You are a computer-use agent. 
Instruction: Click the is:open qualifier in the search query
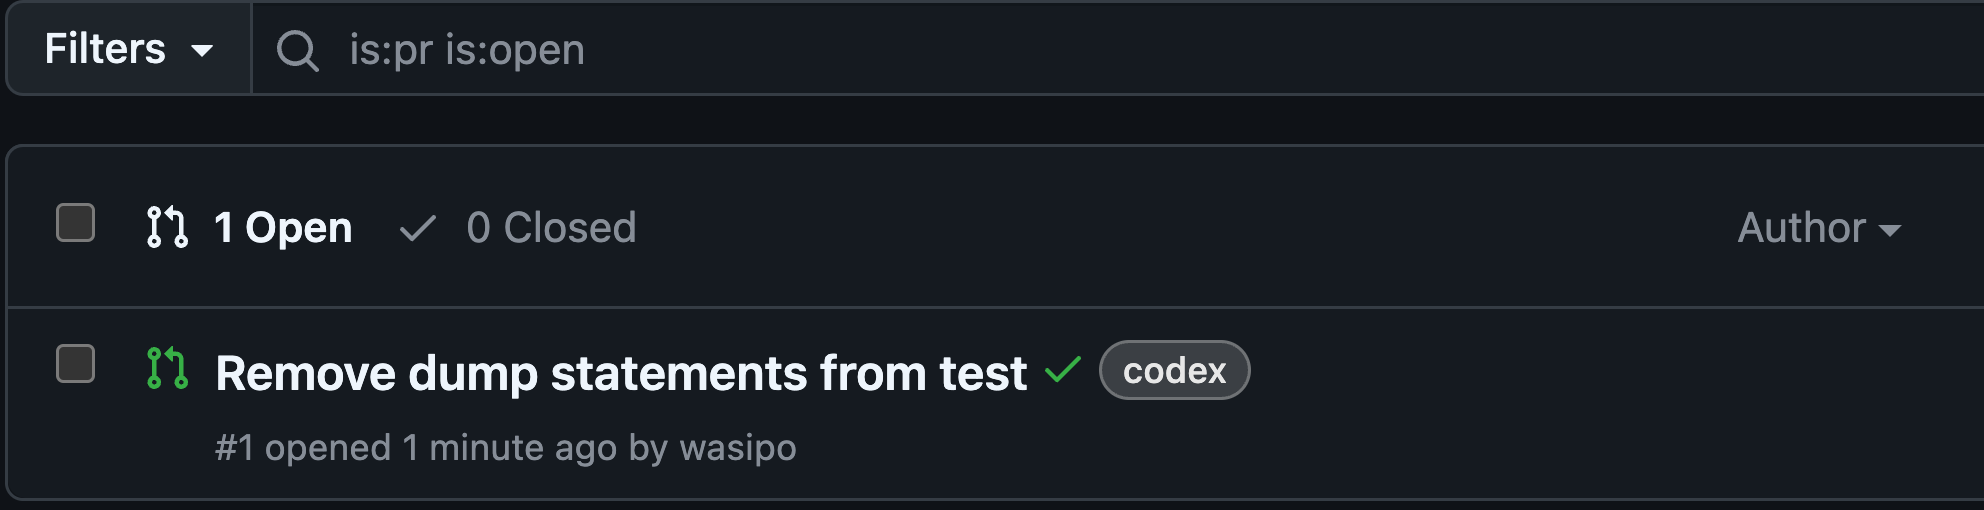[x=515, y=50]
